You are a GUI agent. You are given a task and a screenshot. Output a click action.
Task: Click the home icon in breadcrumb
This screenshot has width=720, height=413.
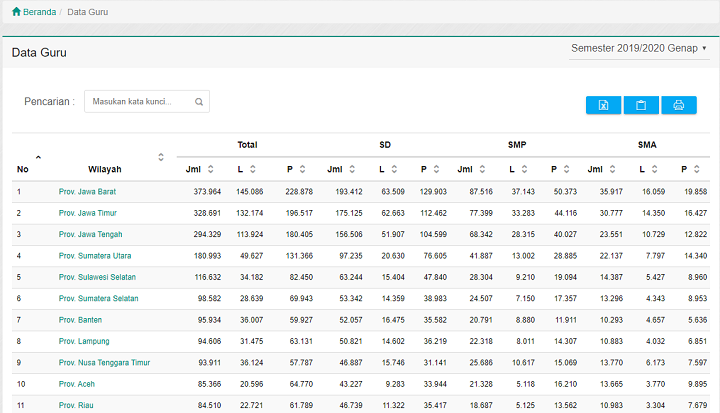(17, 11)
